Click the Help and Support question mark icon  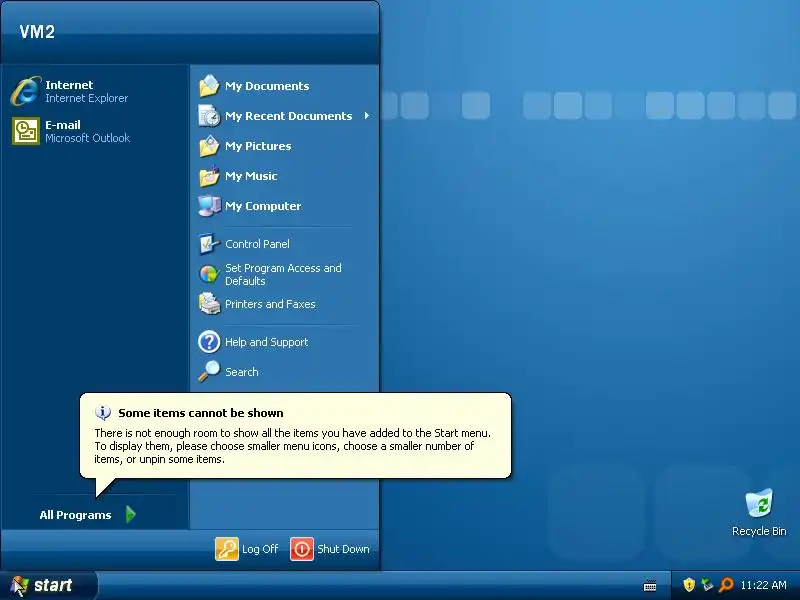[x=209, y=342]
